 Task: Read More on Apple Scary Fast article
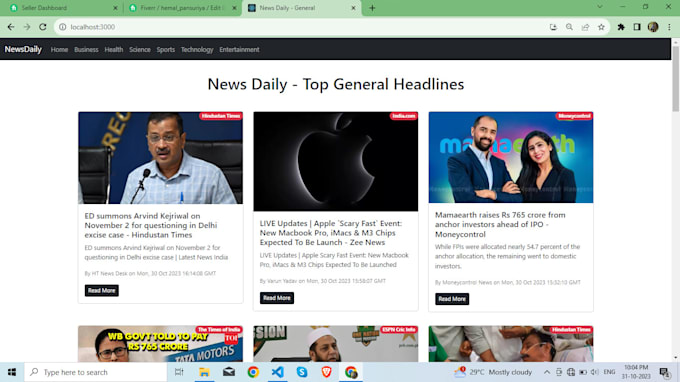click(277, 298)
